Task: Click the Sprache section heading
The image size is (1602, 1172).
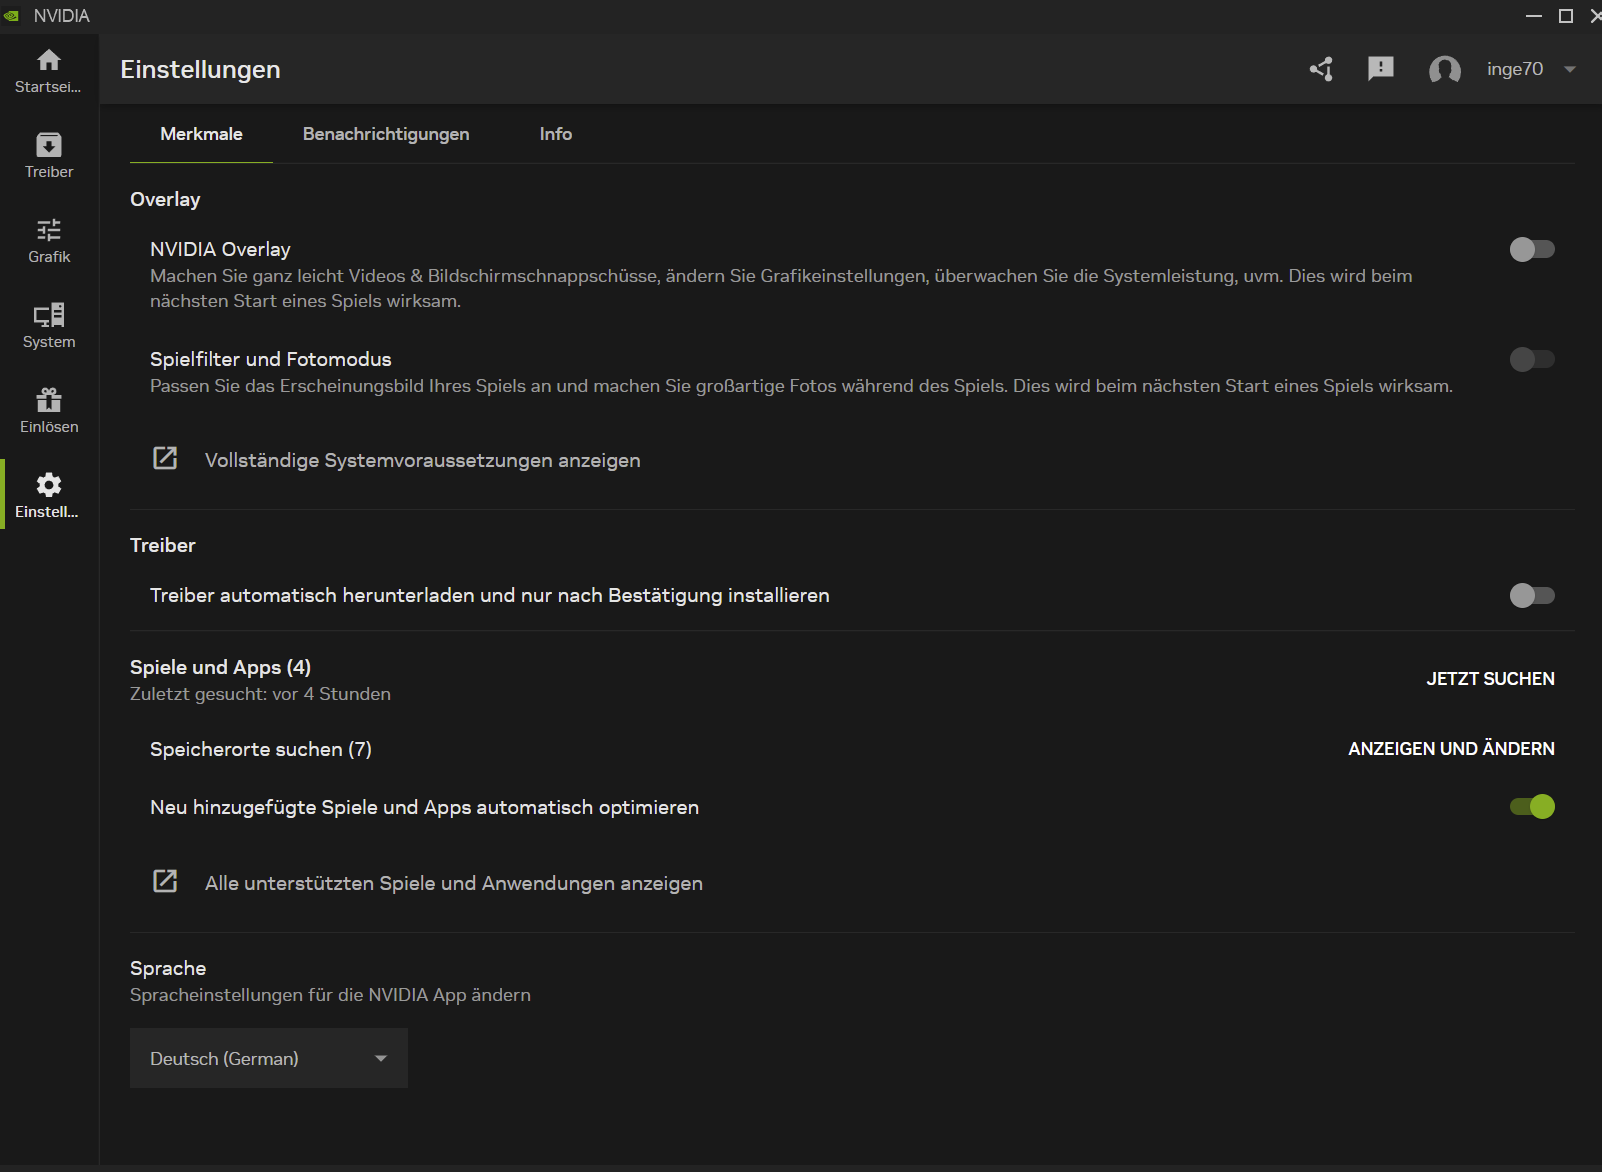Action: [168, 968]
